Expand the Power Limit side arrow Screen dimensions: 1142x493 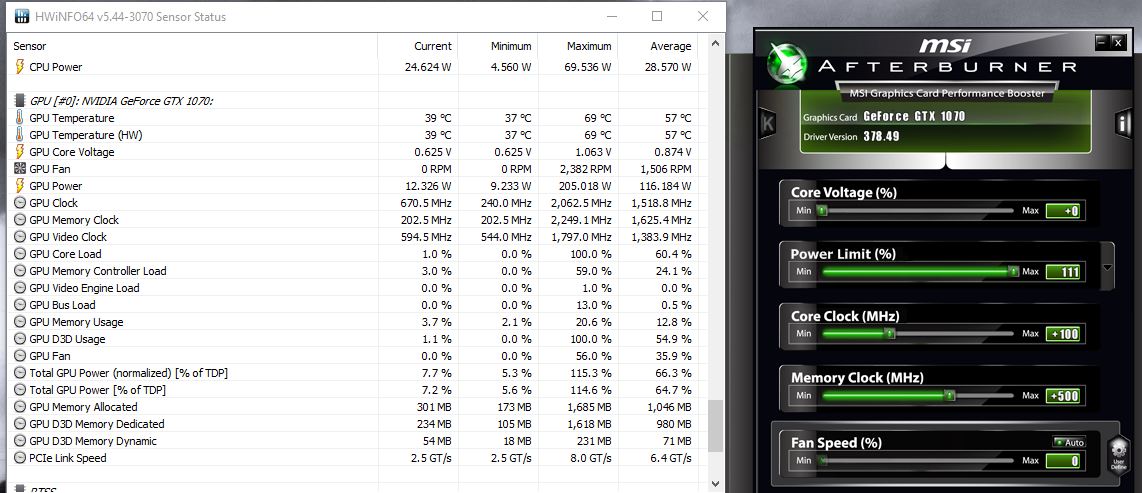[1108, 267]
